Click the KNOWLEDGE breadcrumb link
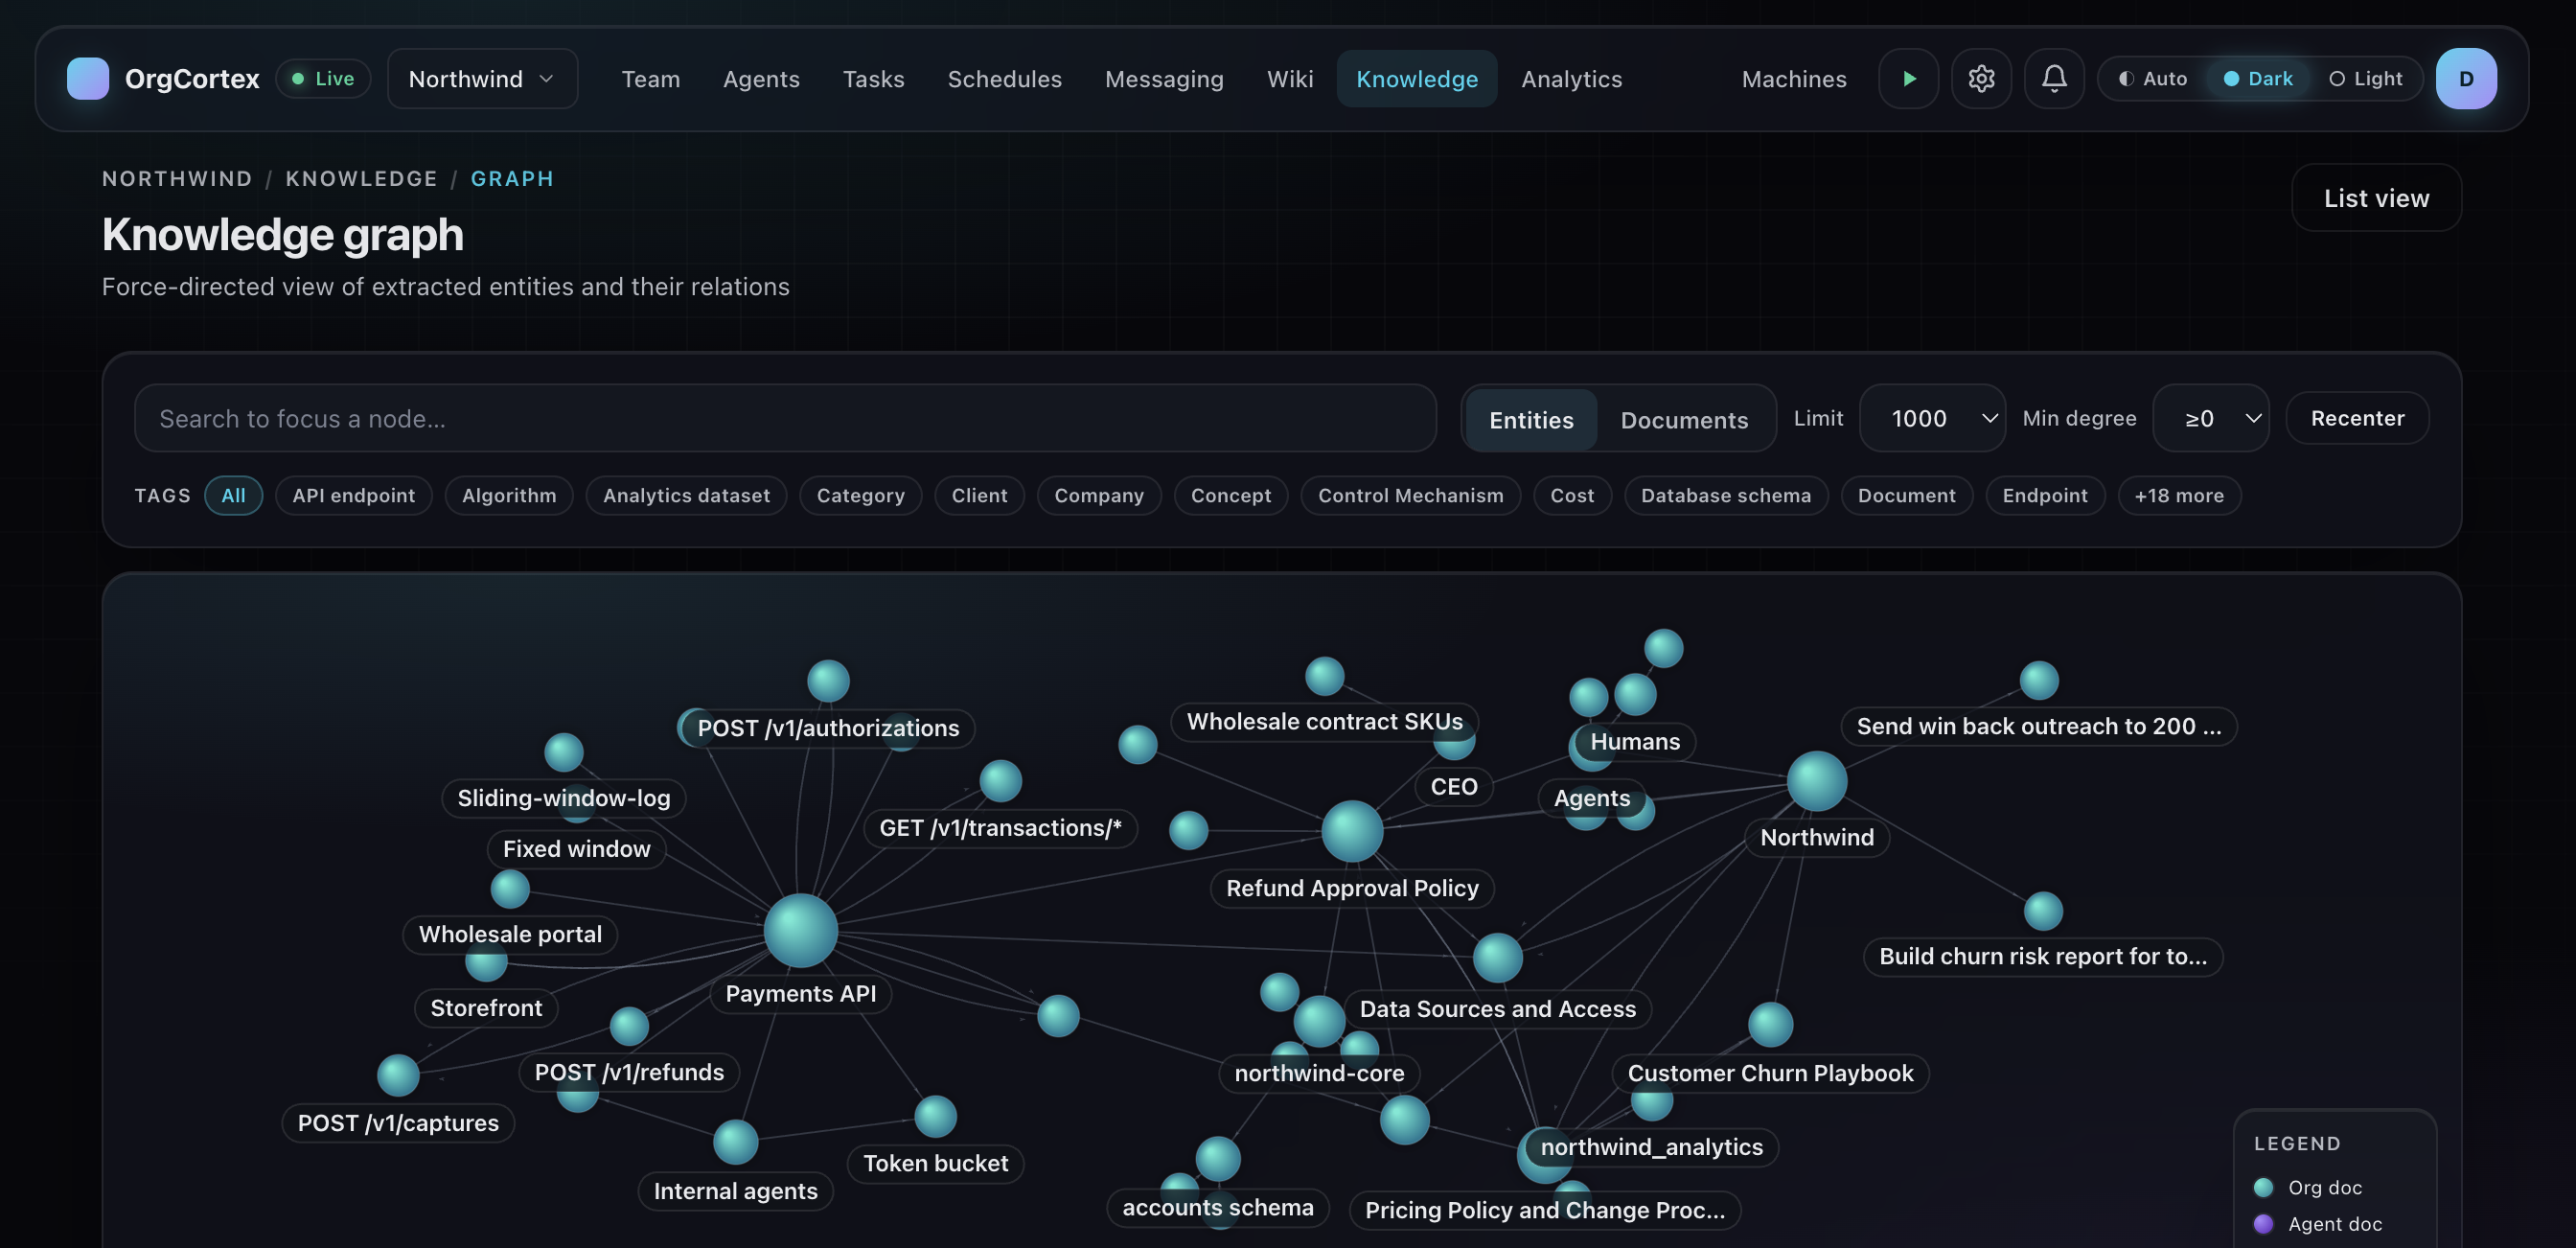 tap(361, 178)
